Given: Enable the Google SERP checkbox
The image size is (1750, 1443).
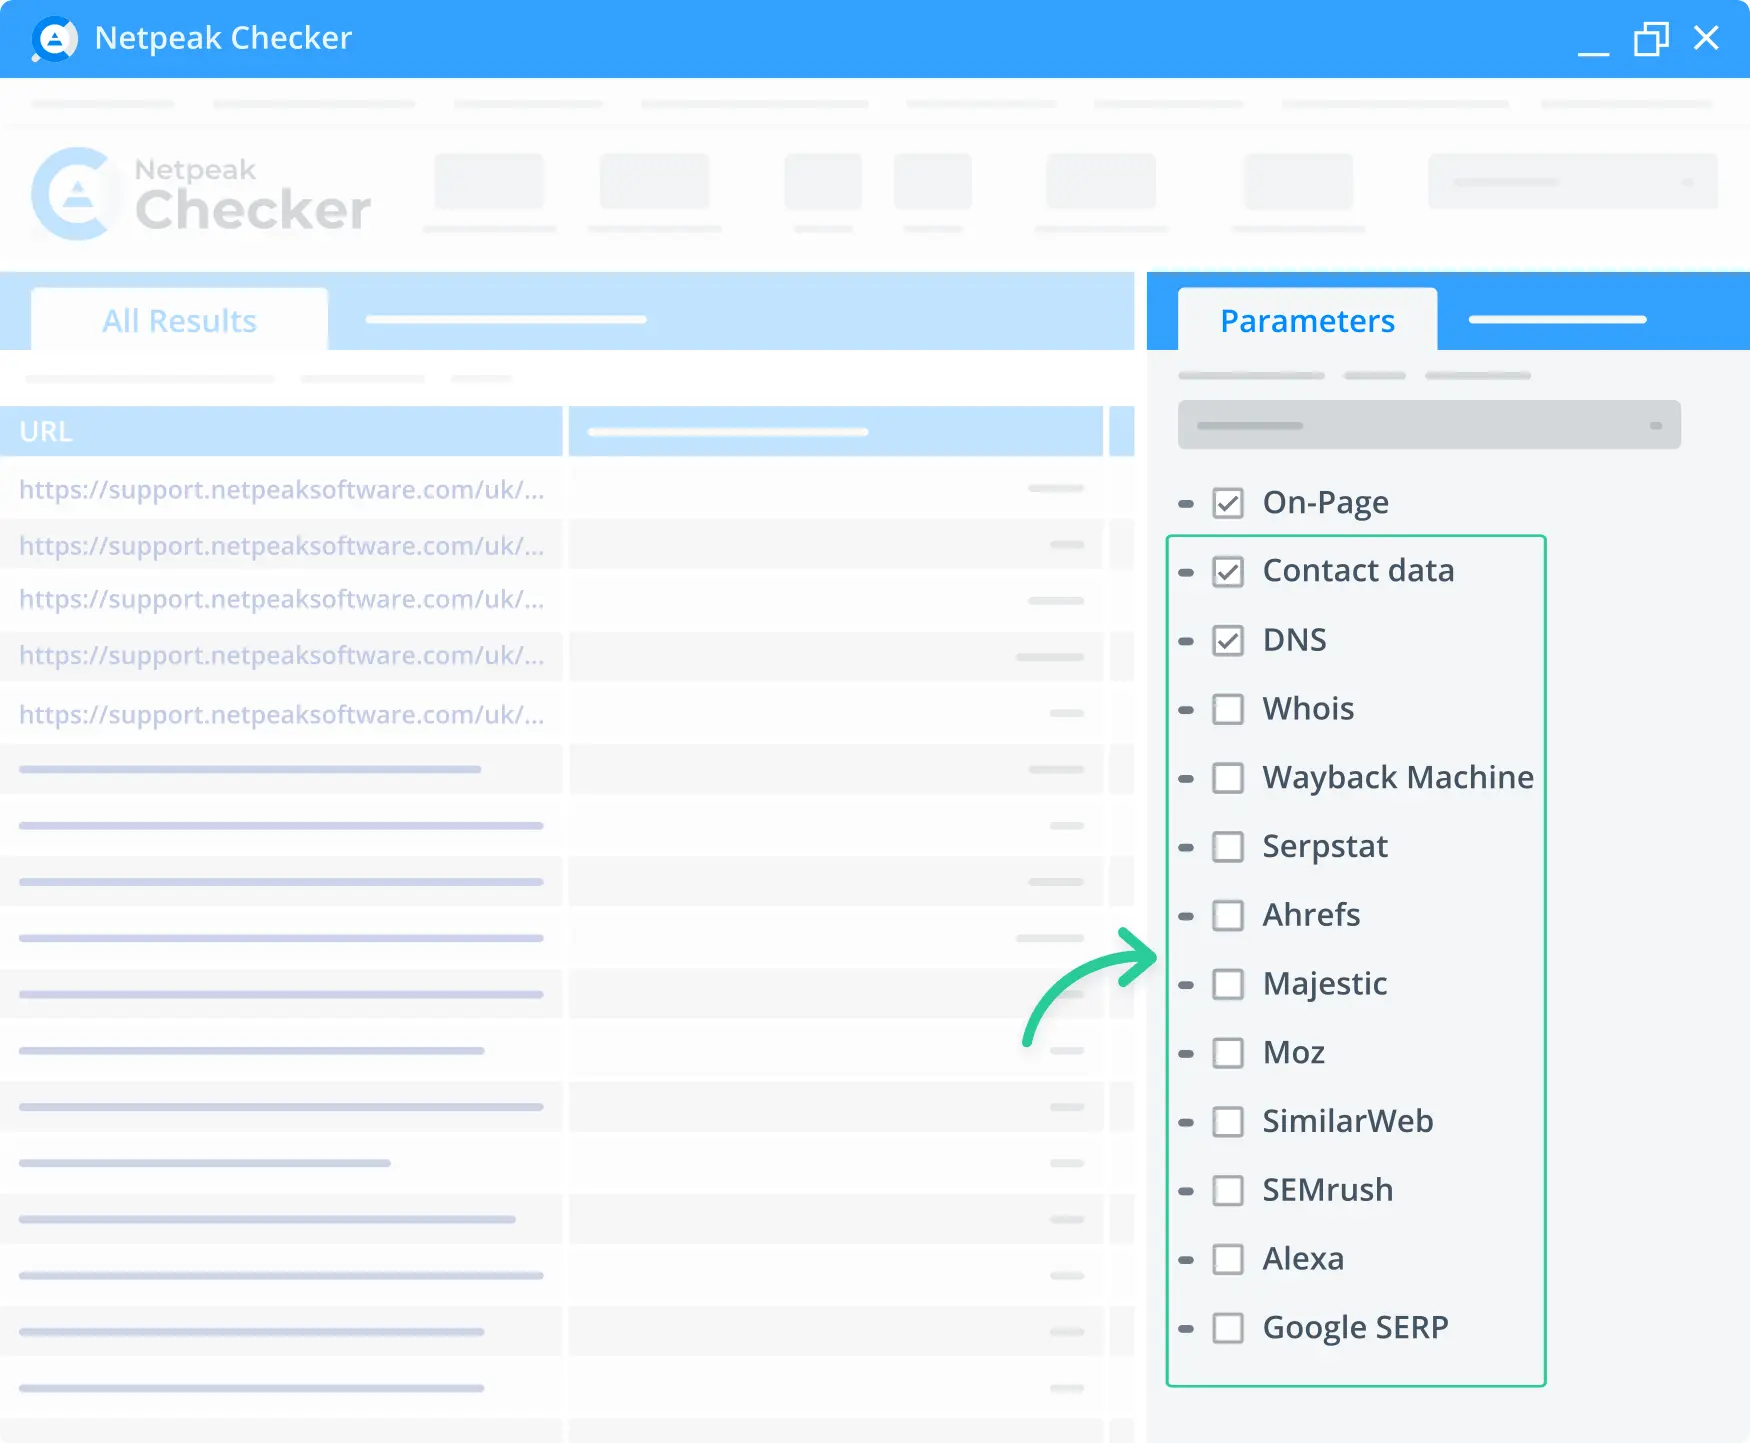Looking at the screenshot, I should coord(1228,1328).
